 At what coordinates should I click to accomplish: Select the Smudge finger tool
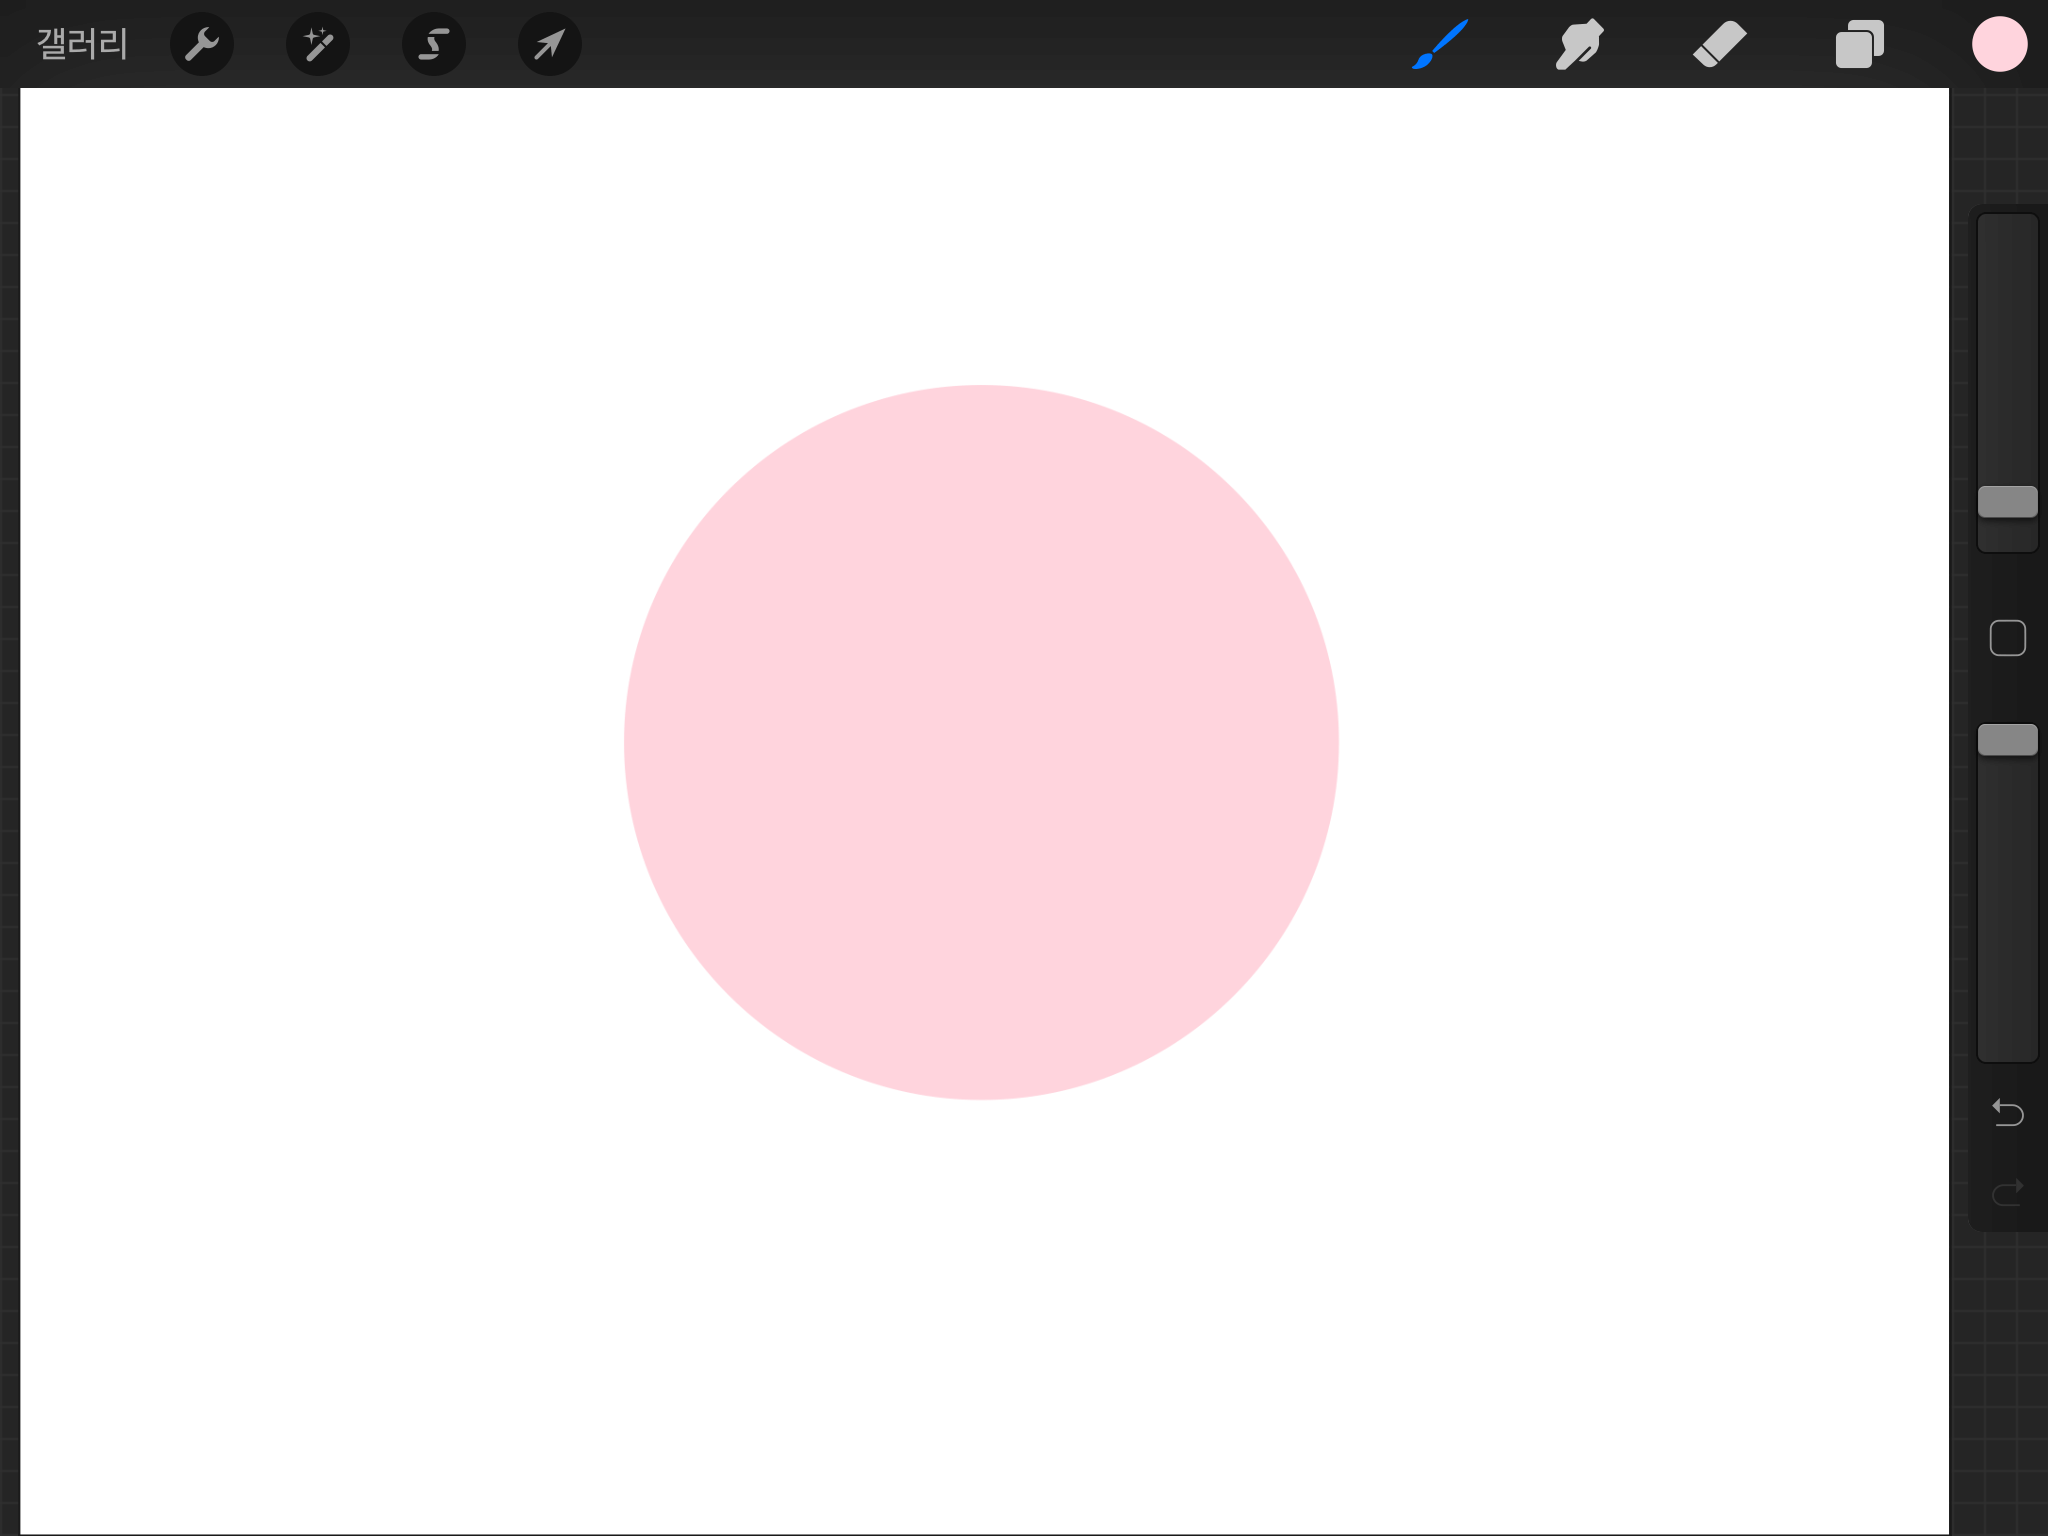(1580, 44)
